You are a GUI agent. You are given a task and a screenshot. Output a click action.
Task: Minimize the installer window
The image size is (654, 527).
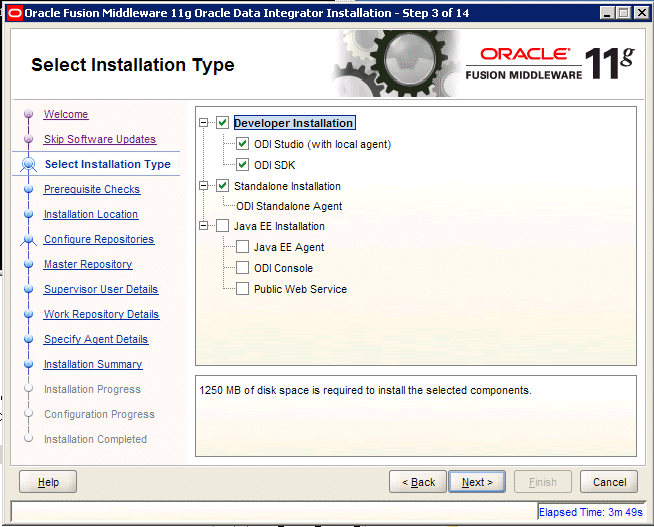click(x=607, y=13)
